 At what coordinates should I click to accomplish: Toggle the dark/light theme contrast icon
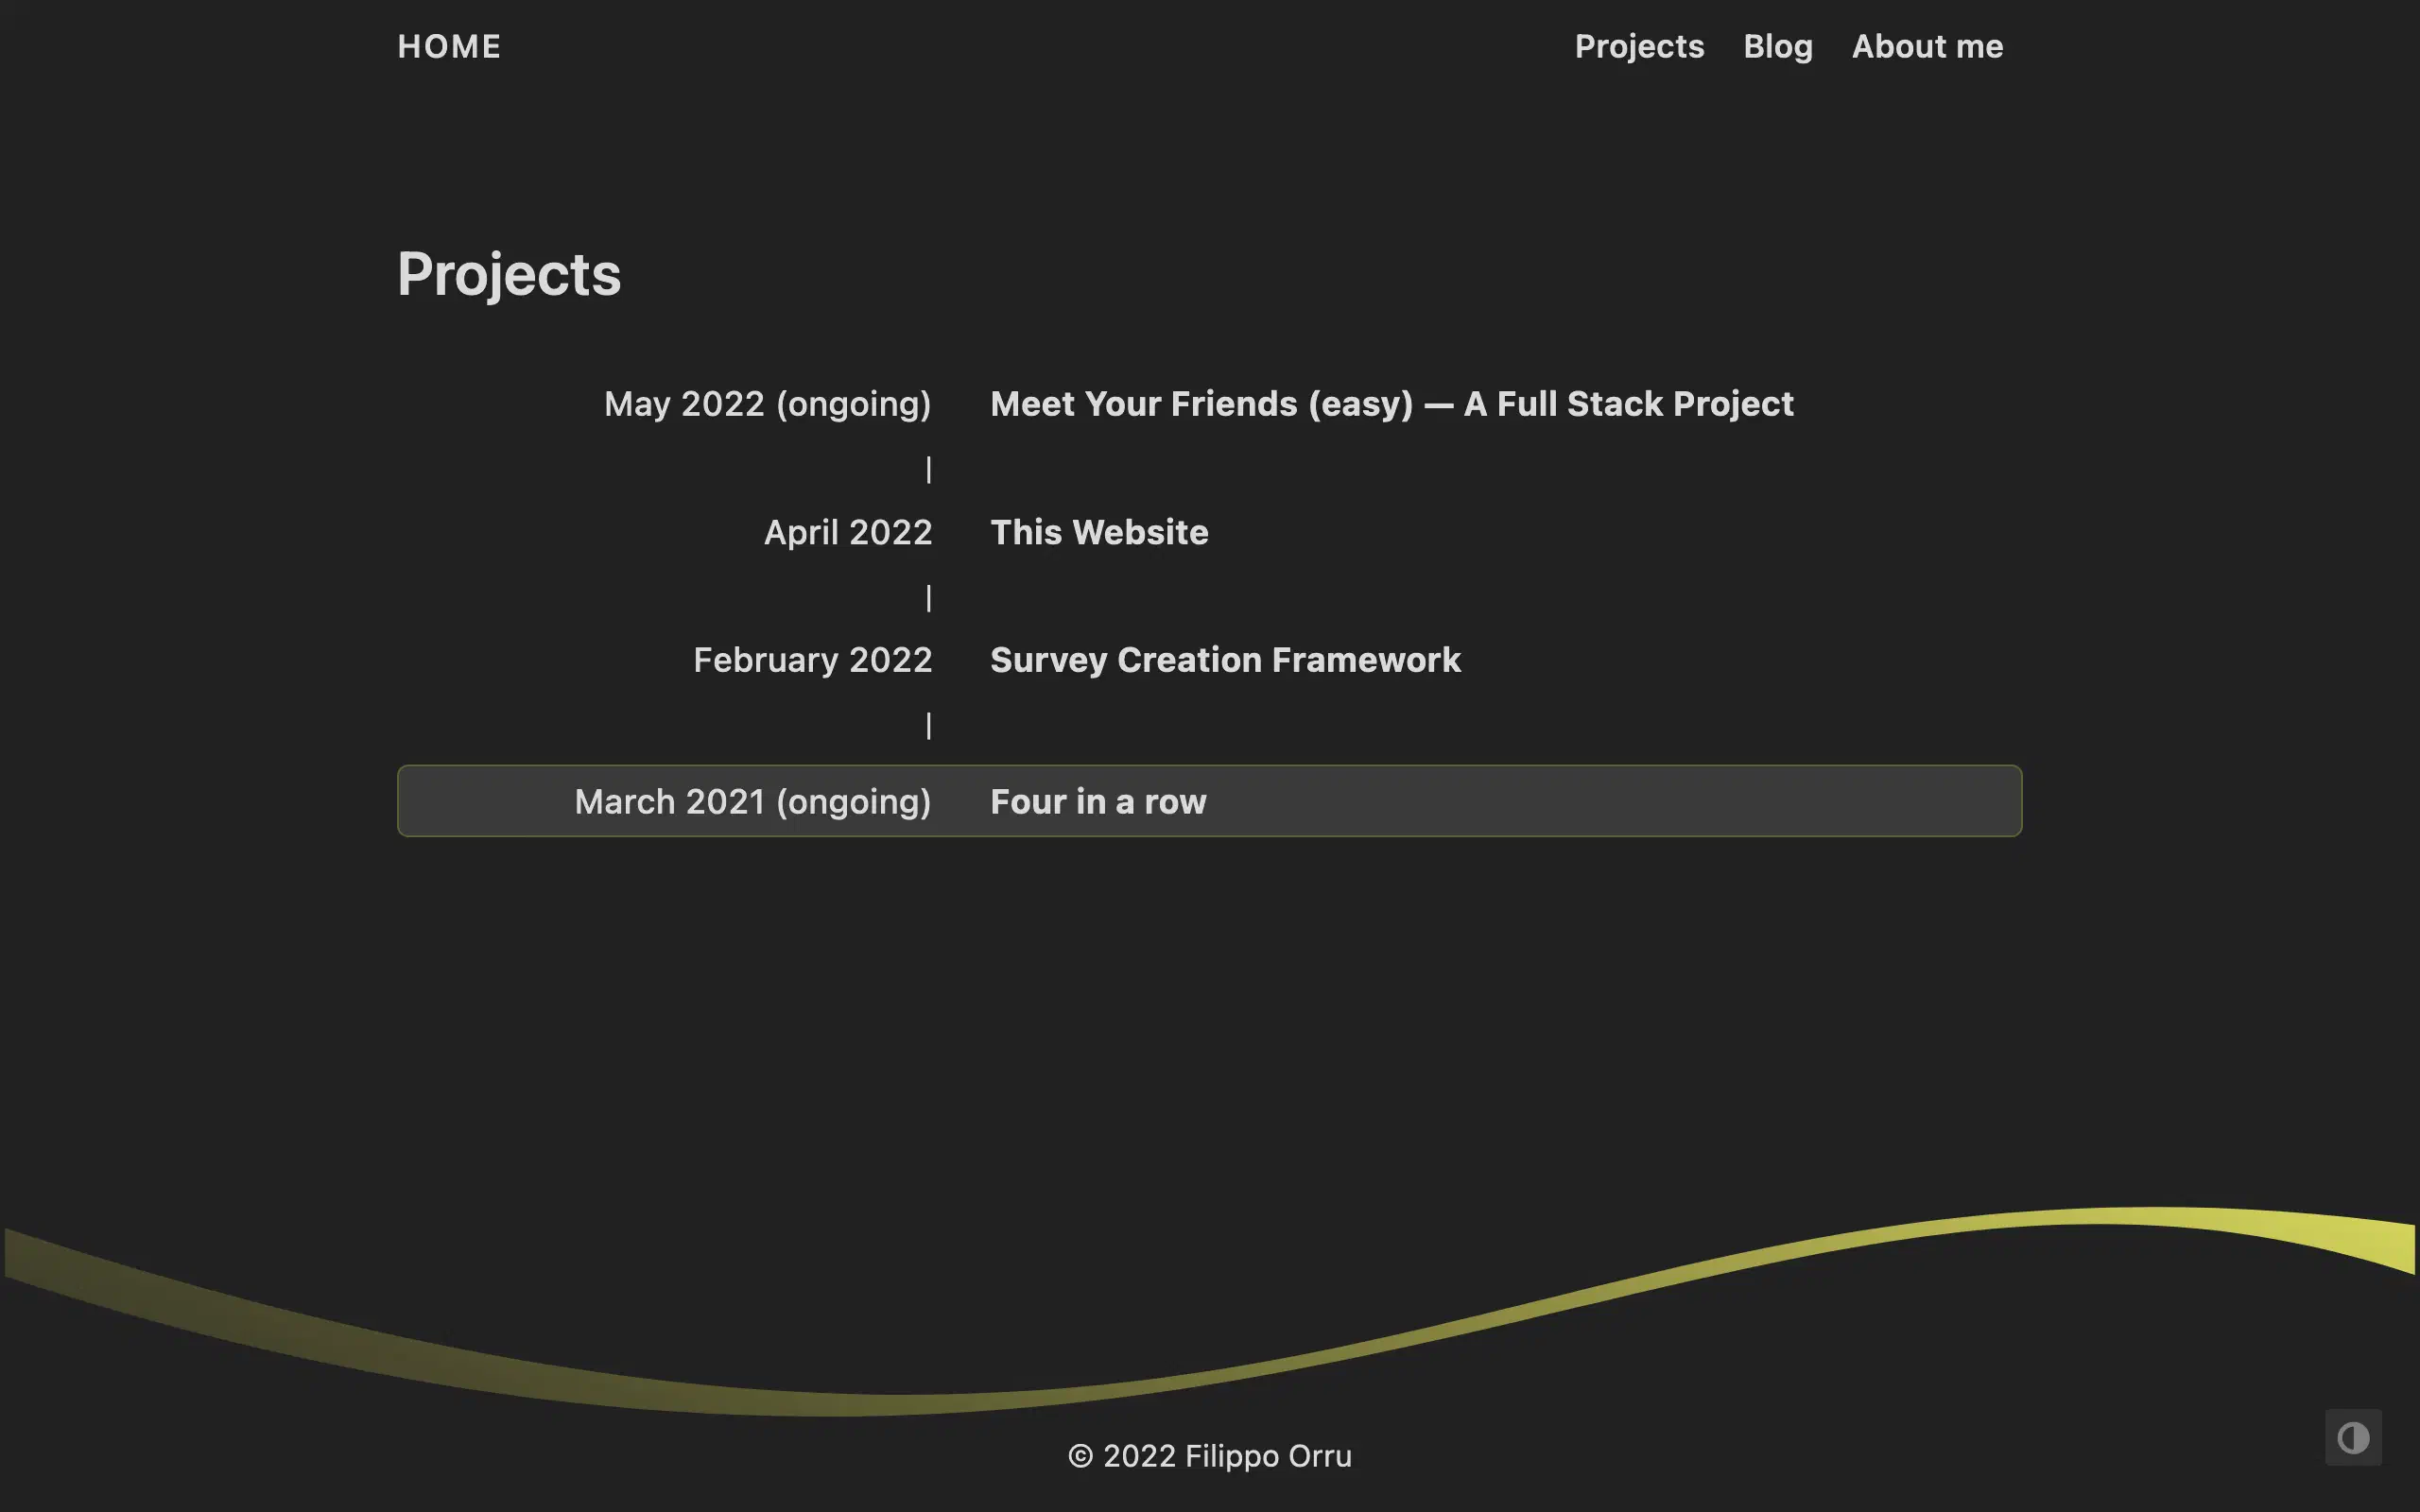tap(2352, 1438)
